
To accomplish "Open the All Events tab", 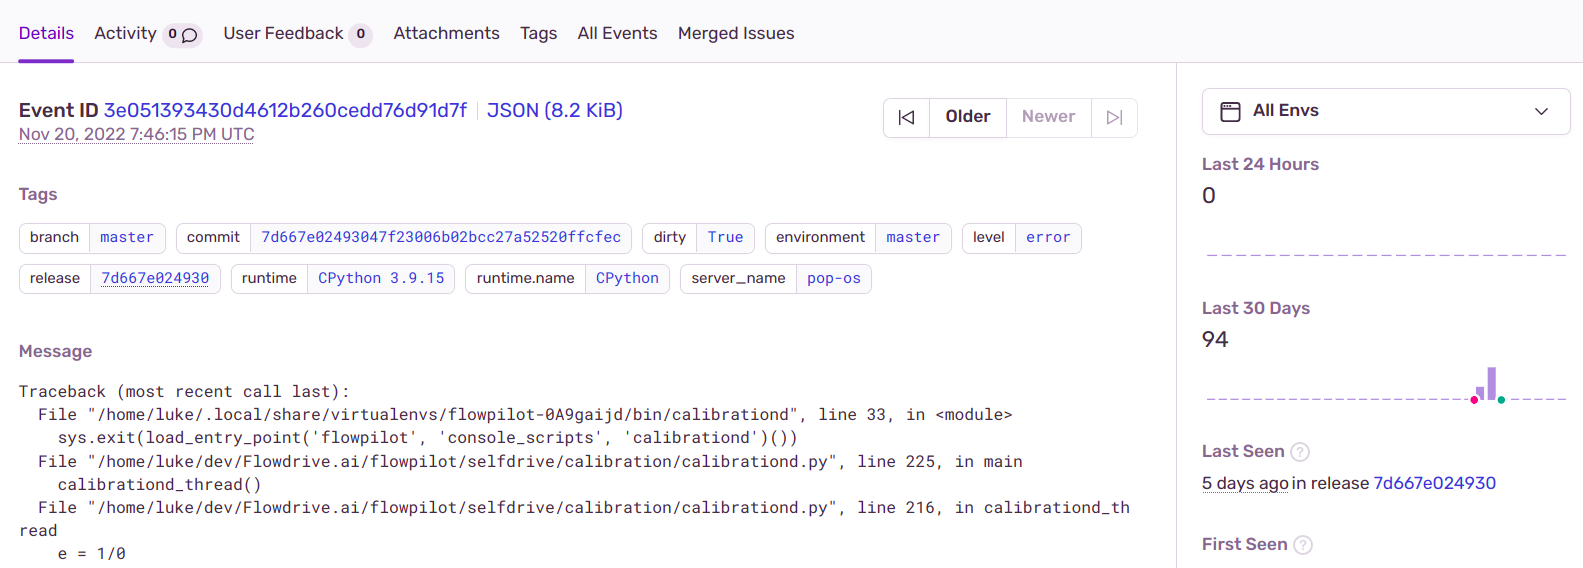I will 617,33.
